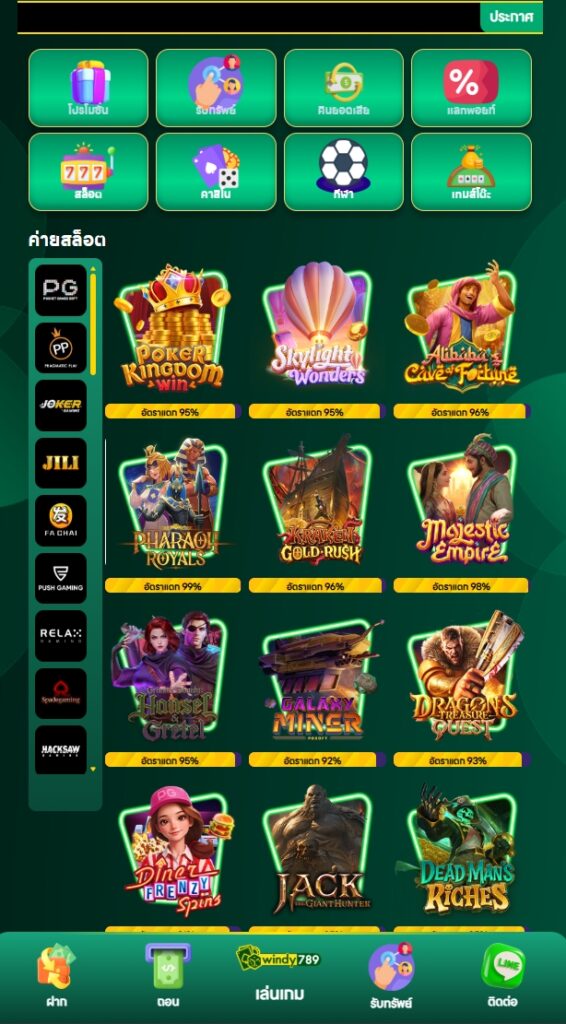Click down arrow of provider list

point(93,769)
